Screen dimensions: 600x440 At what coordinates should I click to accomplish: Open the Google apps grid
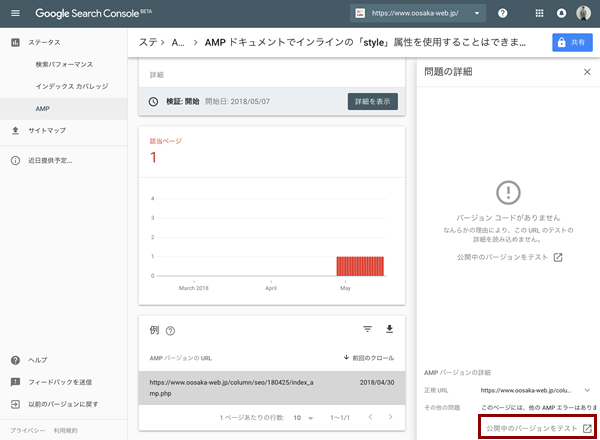tap(539, 13)
